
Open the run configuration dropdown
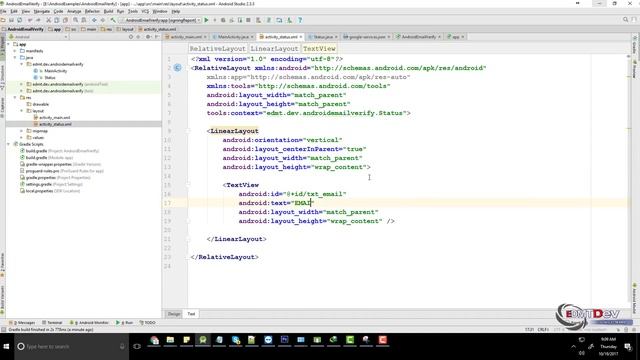(x=161, y=20)
